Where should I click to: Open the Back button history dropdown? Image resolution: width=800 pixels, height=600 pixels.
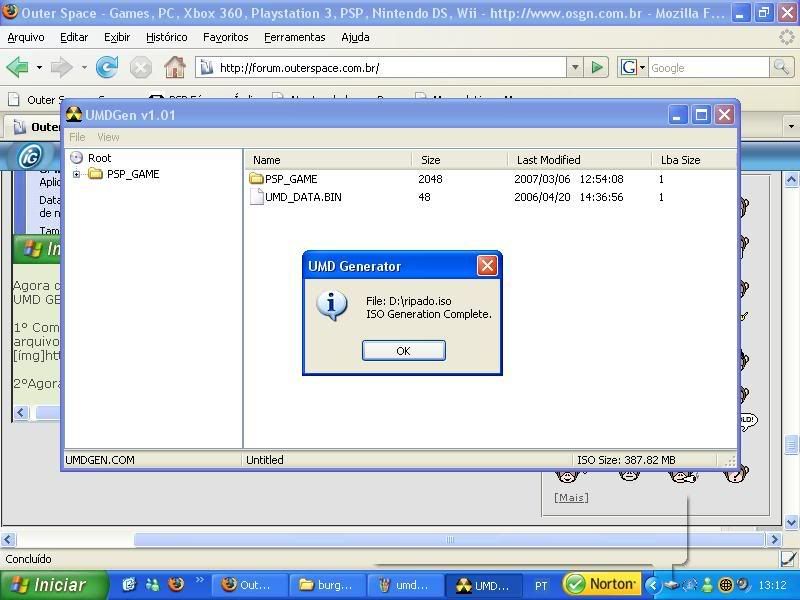[39, 67]
